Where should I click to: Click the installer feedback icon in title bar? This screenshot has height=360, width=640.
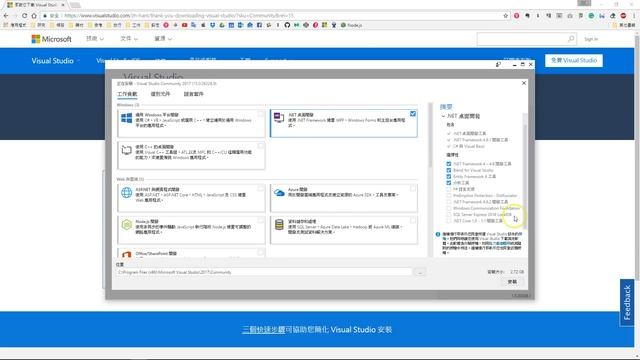(498, 64)
